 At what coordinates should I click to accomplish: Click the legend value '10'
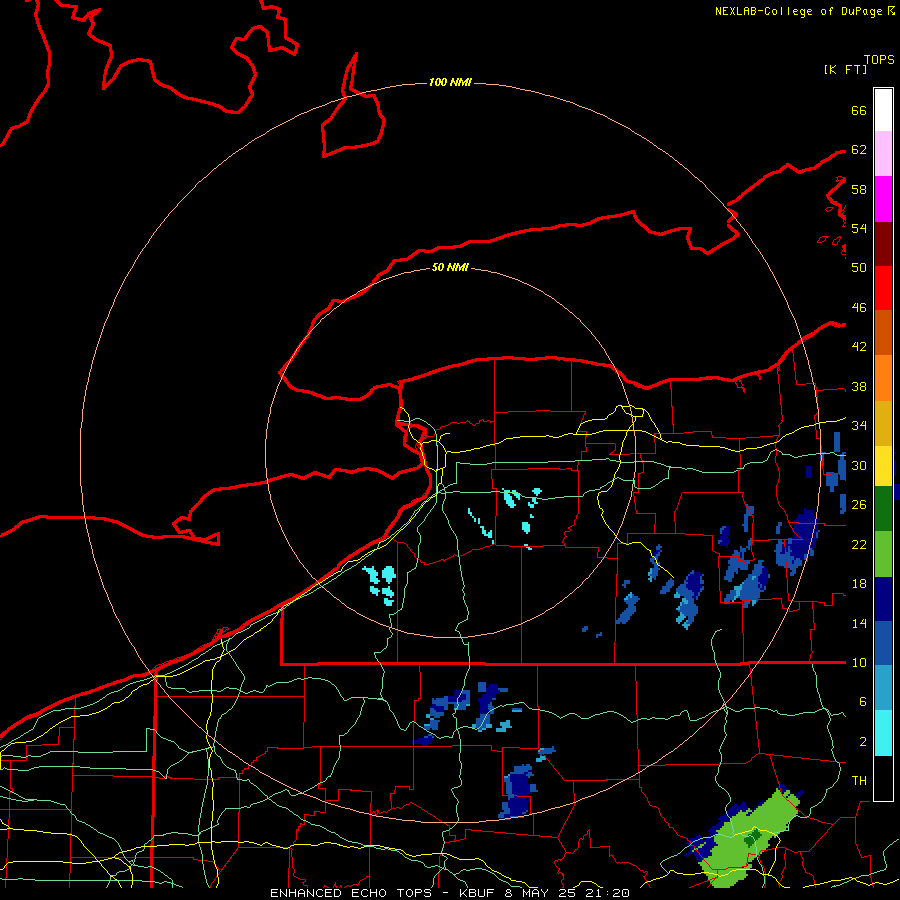click(859, 663)
